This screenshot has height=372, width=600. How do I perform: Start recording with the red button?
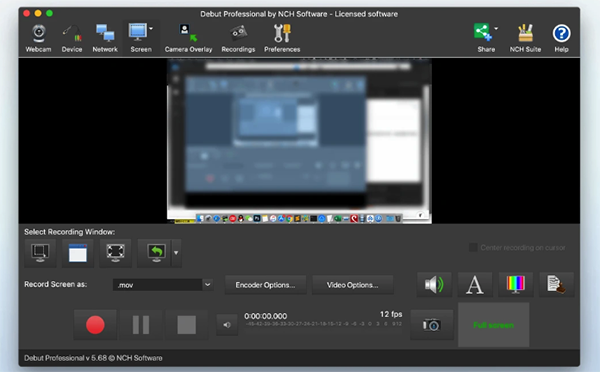tap(95, 325)
